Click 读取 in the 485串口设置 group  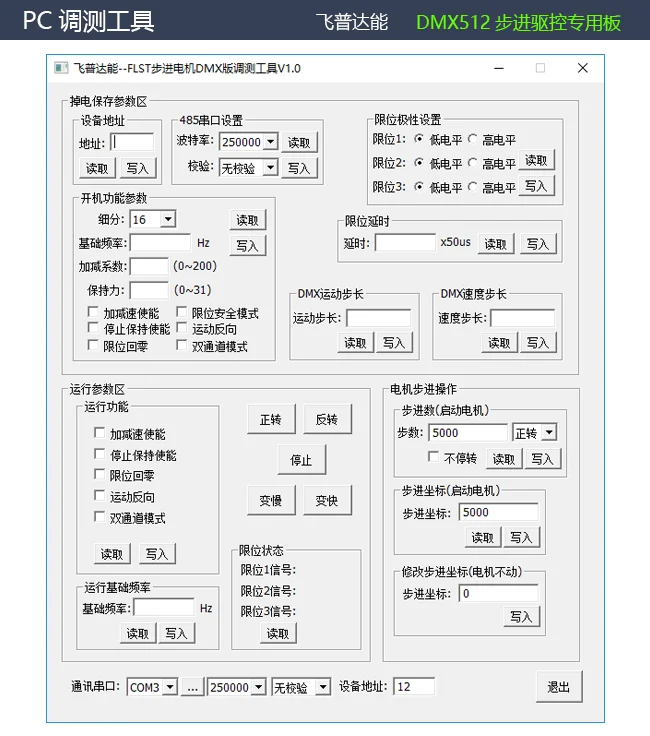[x=299, y=143]
